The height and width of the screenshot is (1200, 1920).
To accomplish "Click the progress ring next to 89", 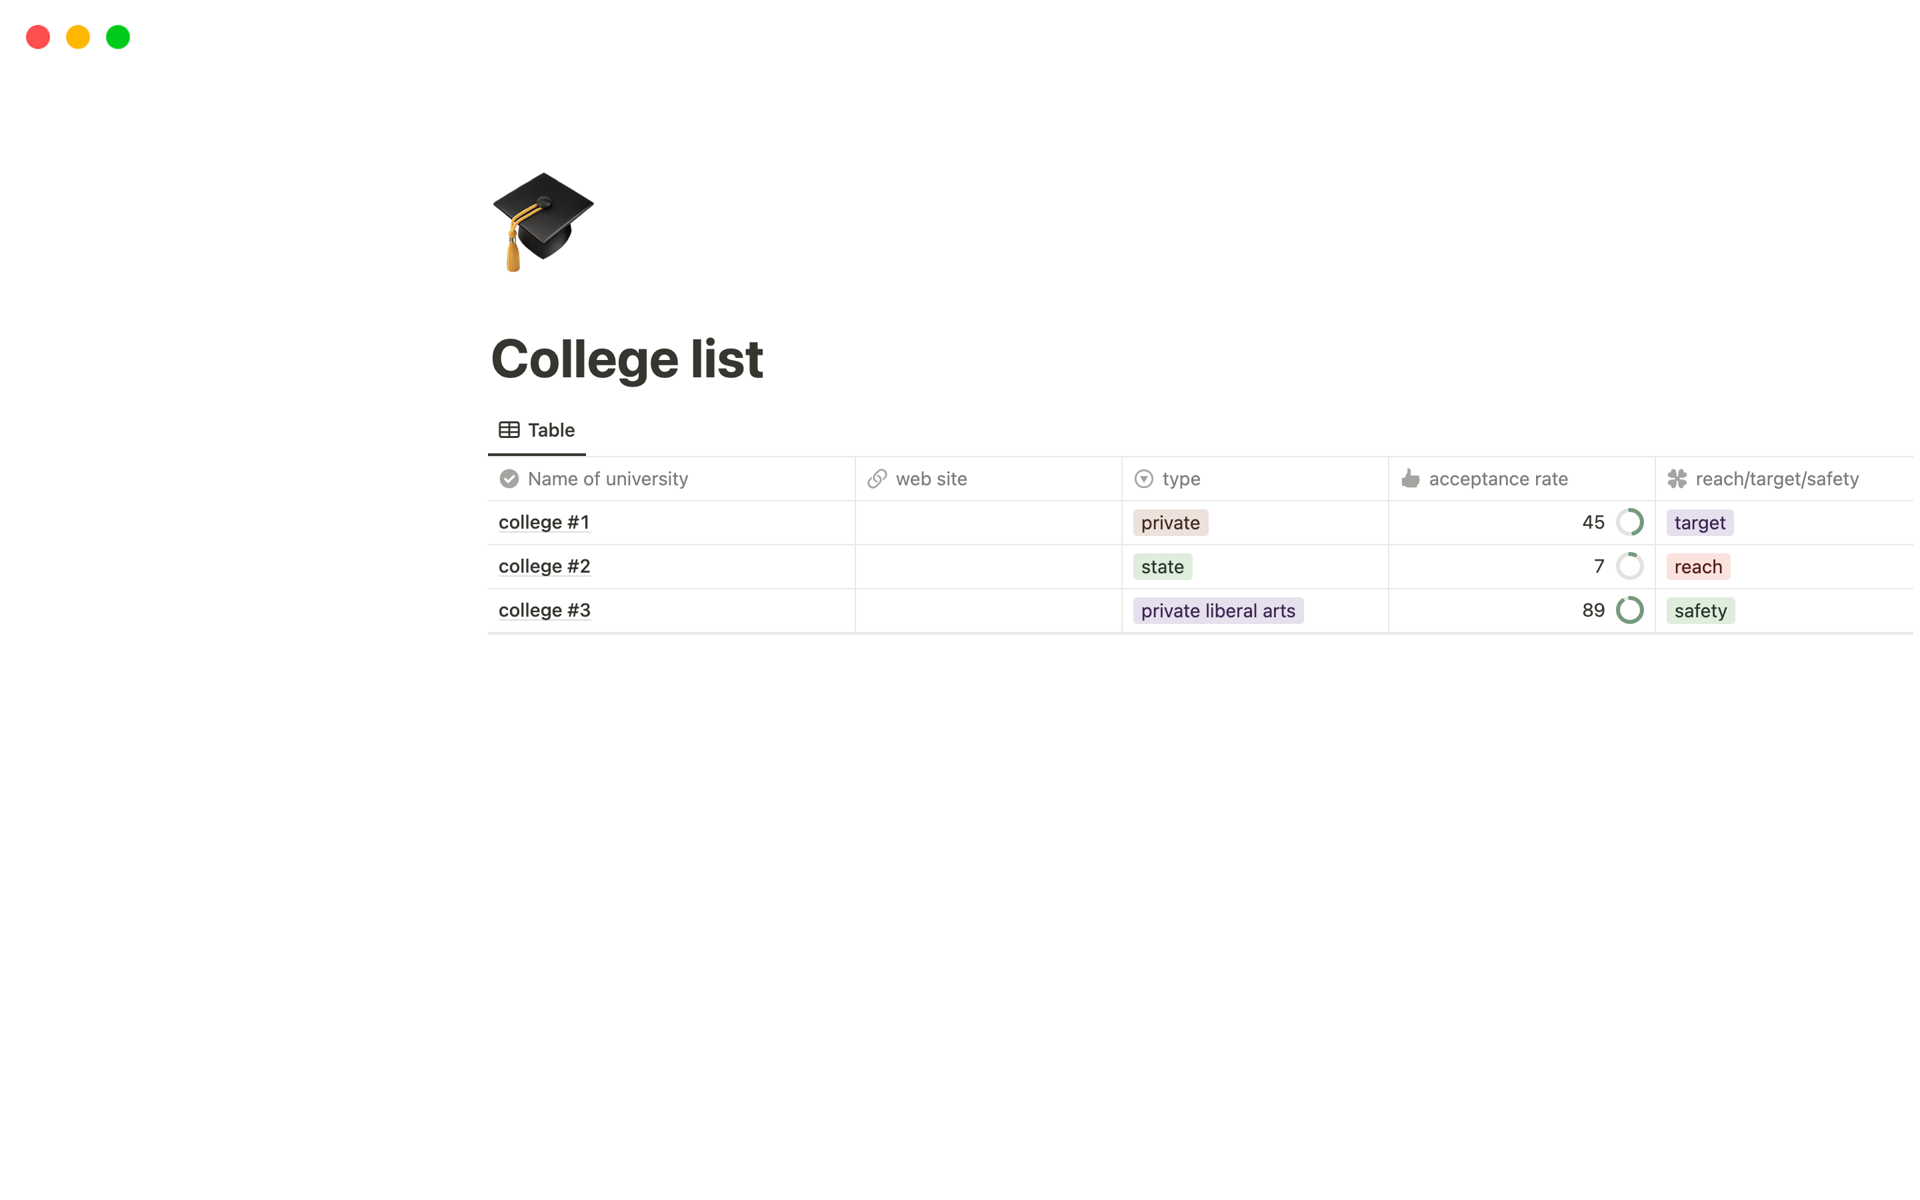I will [x=1629, y=610].
